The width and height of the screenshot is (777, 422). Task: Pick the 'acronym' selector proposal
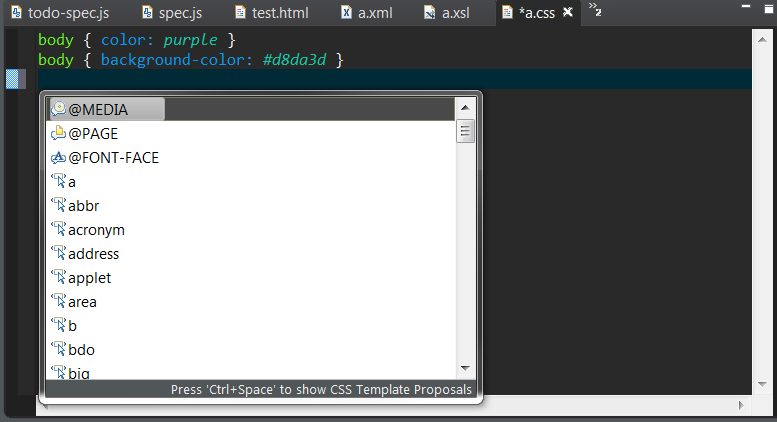pos(250,230)
